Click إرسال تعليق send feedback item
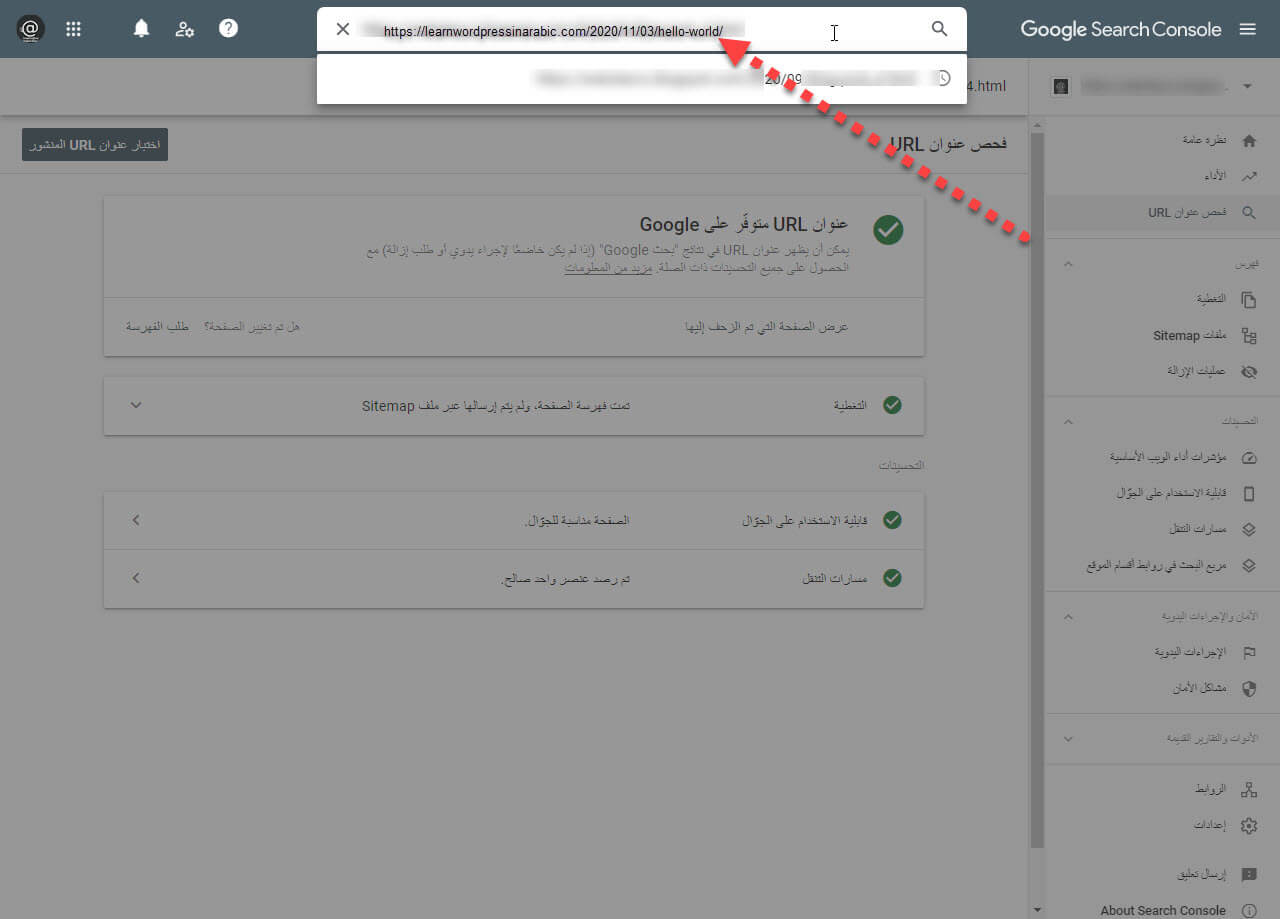 1199,875
